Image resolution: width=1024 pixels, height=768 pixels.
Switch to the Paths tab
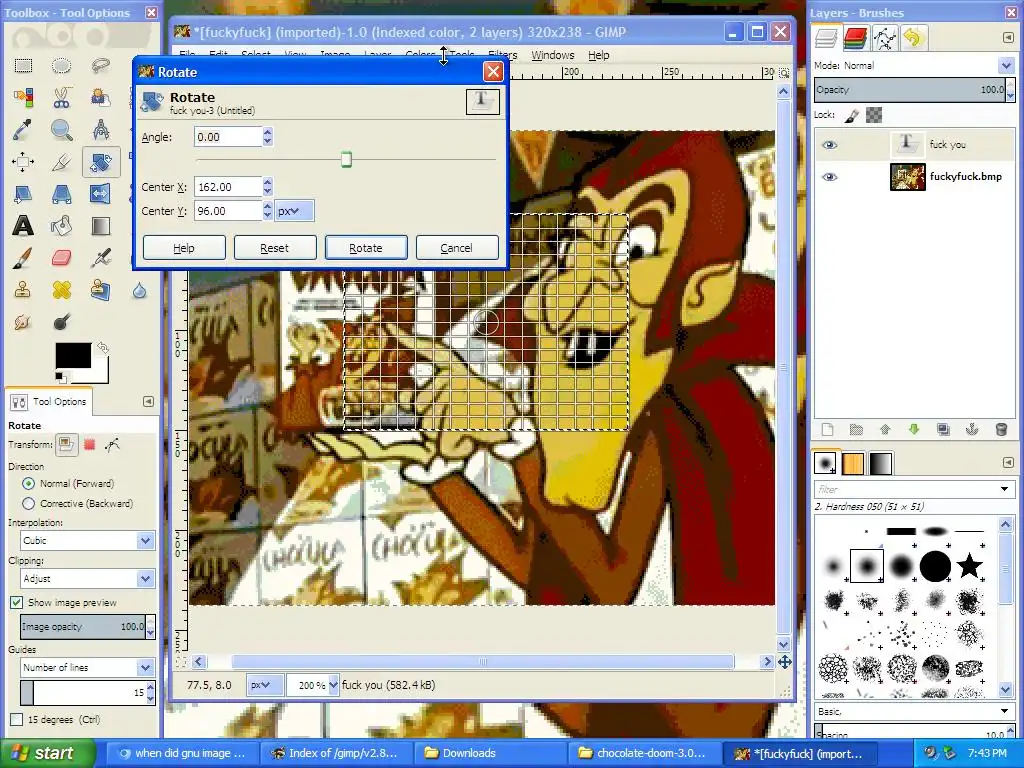click(x=884, y=38)
